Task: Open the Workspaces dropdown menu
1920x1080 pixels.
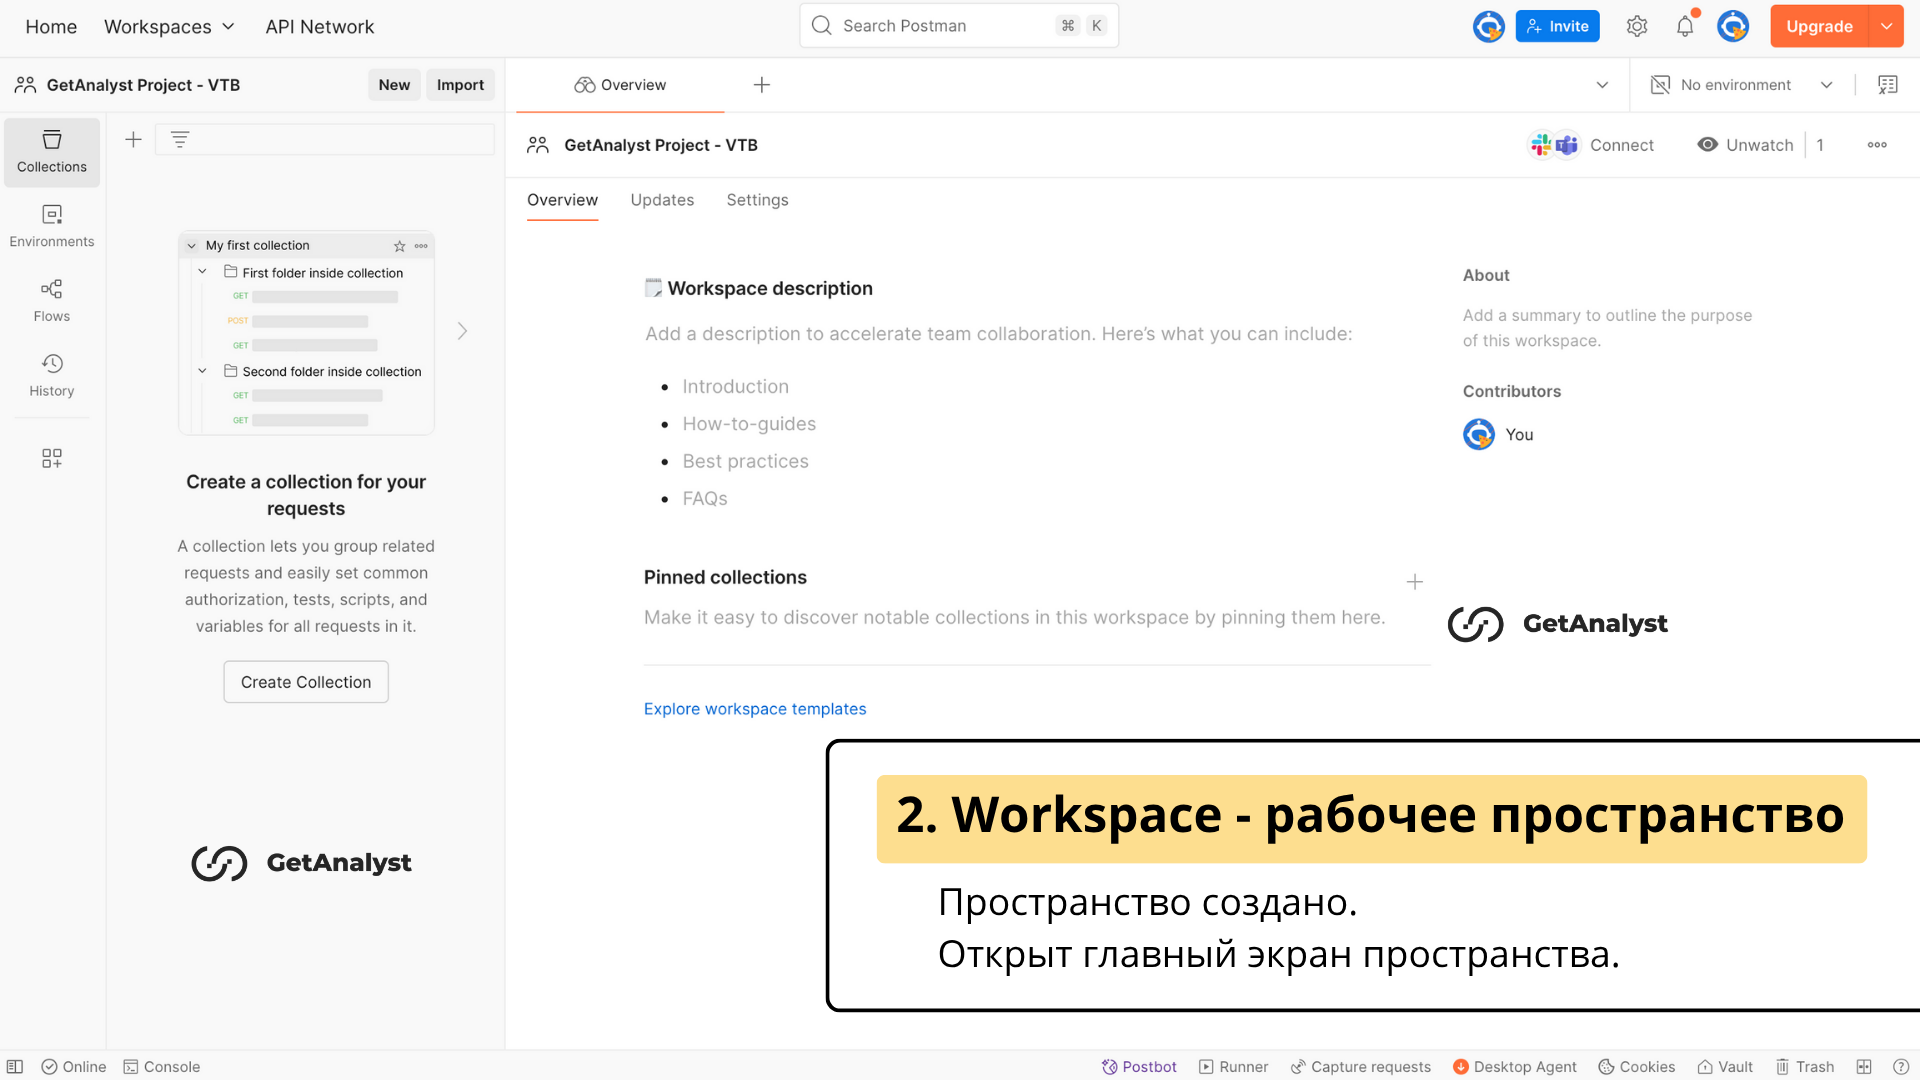Action: tap(169, 27)
